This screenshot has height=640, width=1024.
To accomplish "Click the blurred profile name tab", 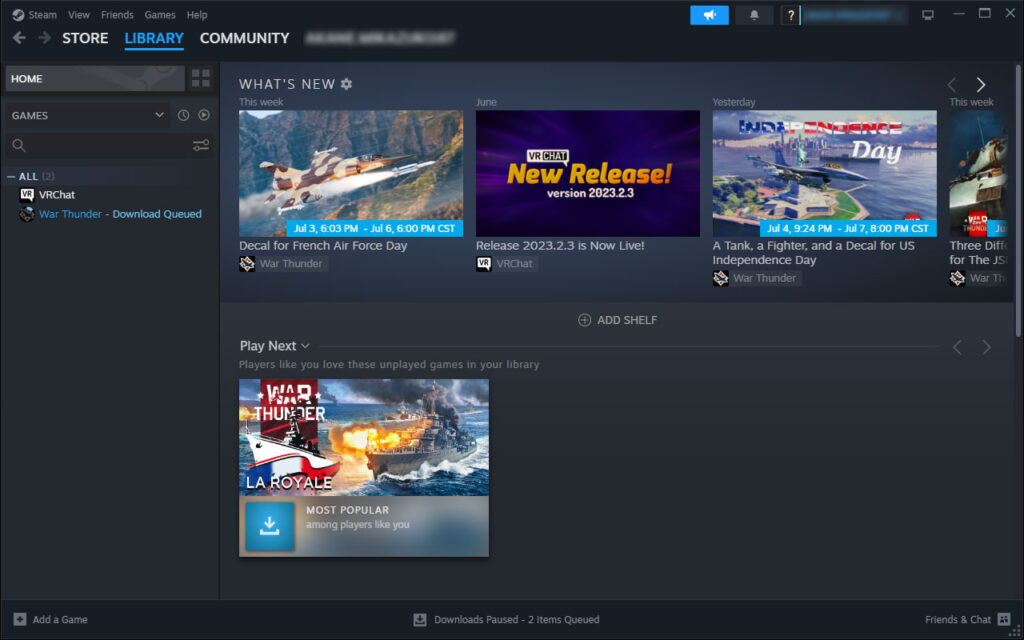I will pos(380,38).
